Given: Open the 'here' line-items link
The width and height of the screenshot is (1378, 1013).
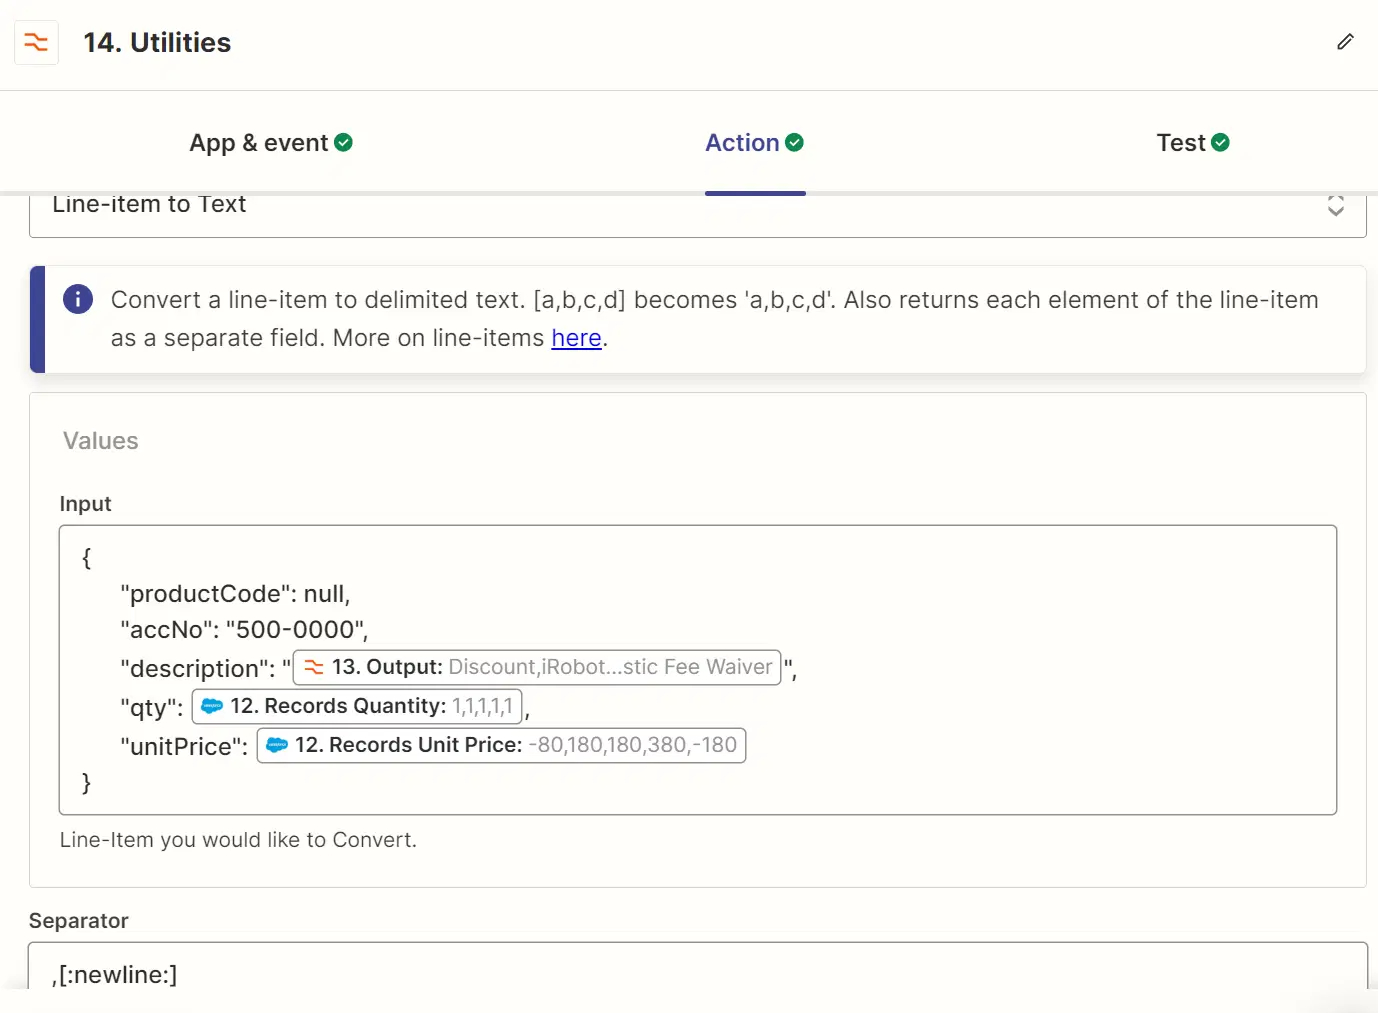Looking at the screenshot, I should click(576, 338).
